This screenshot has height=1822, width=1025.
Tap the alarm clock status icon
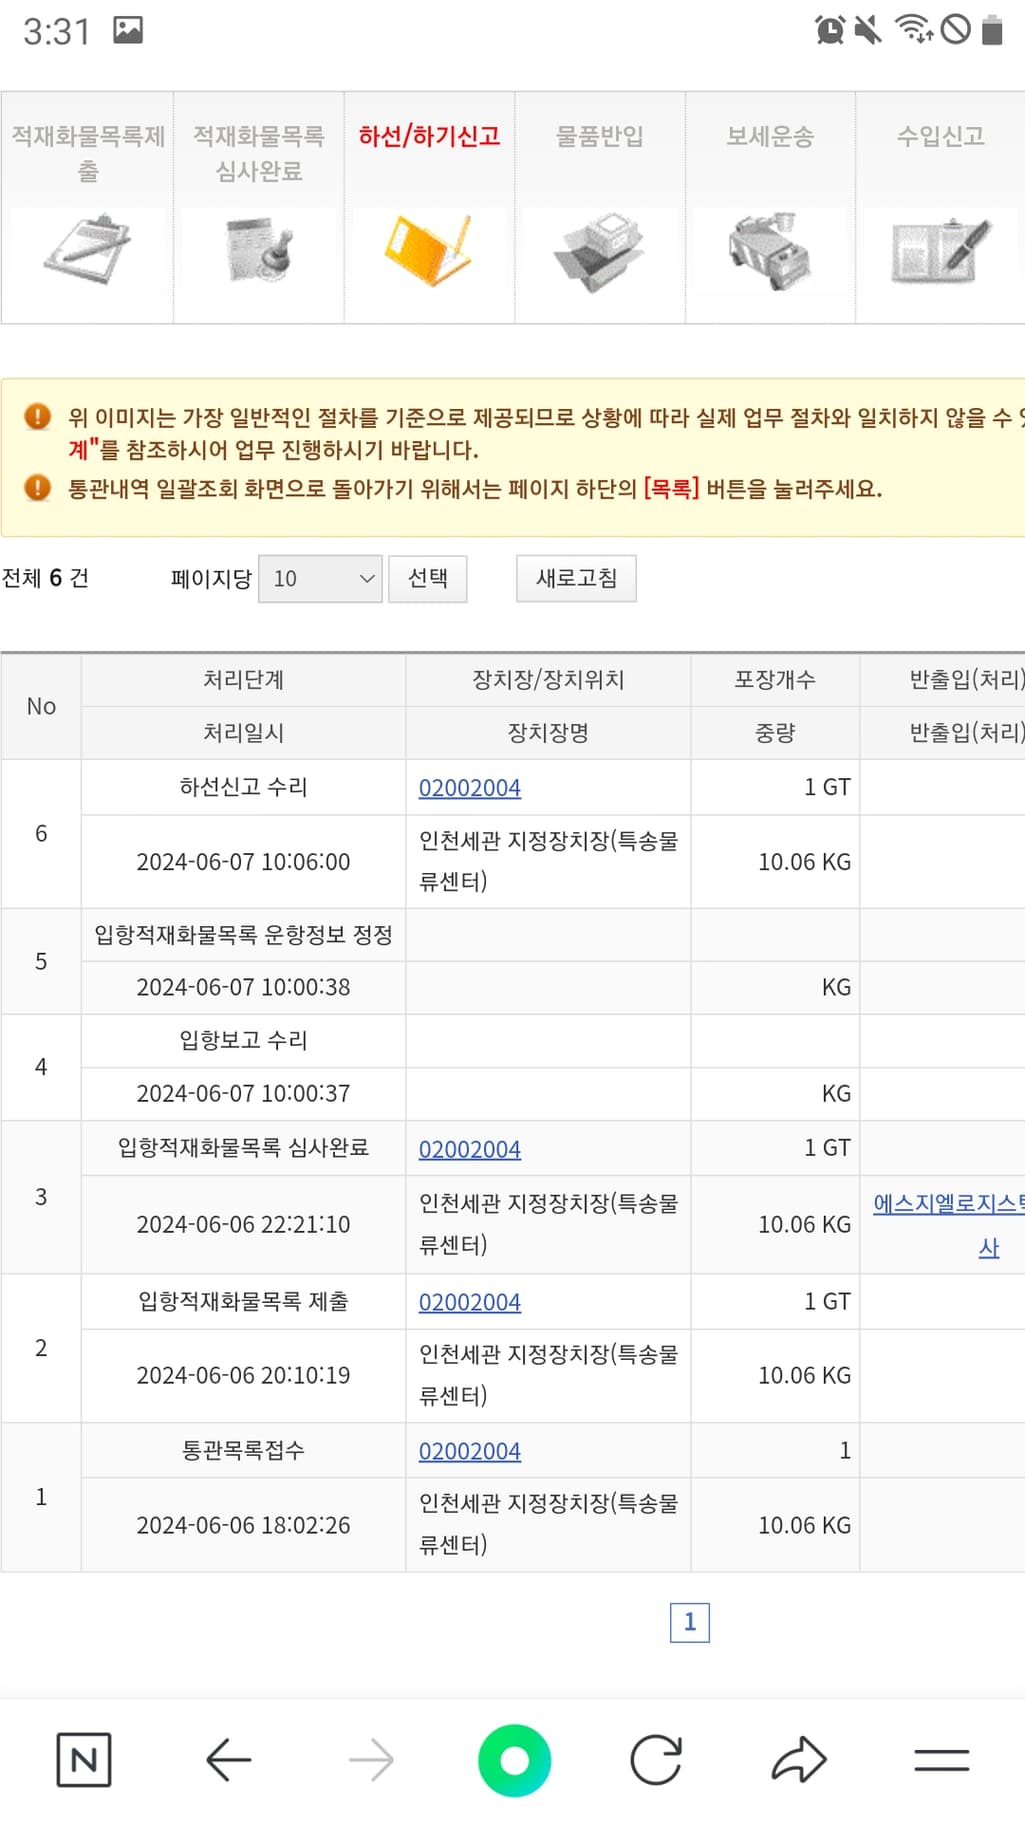[830, 30]
